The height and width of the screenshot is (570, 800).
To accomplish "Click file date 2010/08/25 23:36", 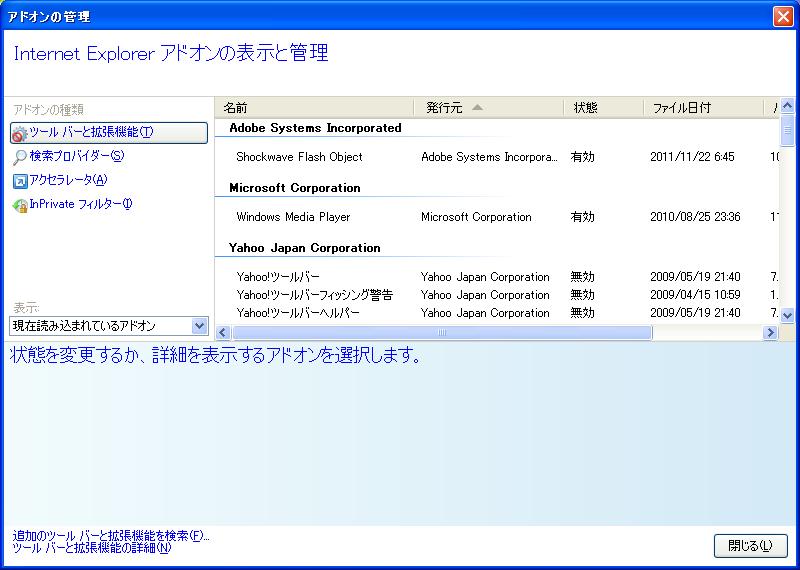I will tap(695, 217).
